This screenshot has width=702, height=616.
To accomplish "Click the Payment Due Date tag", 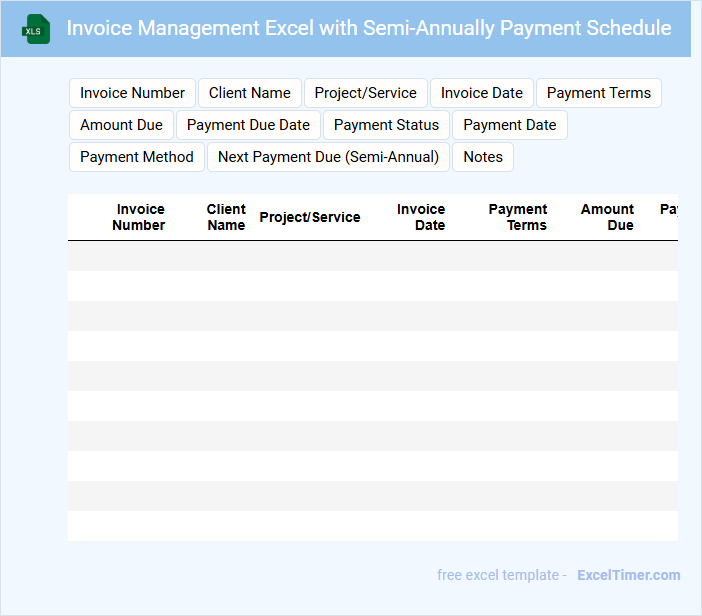I will click(248, 125).
